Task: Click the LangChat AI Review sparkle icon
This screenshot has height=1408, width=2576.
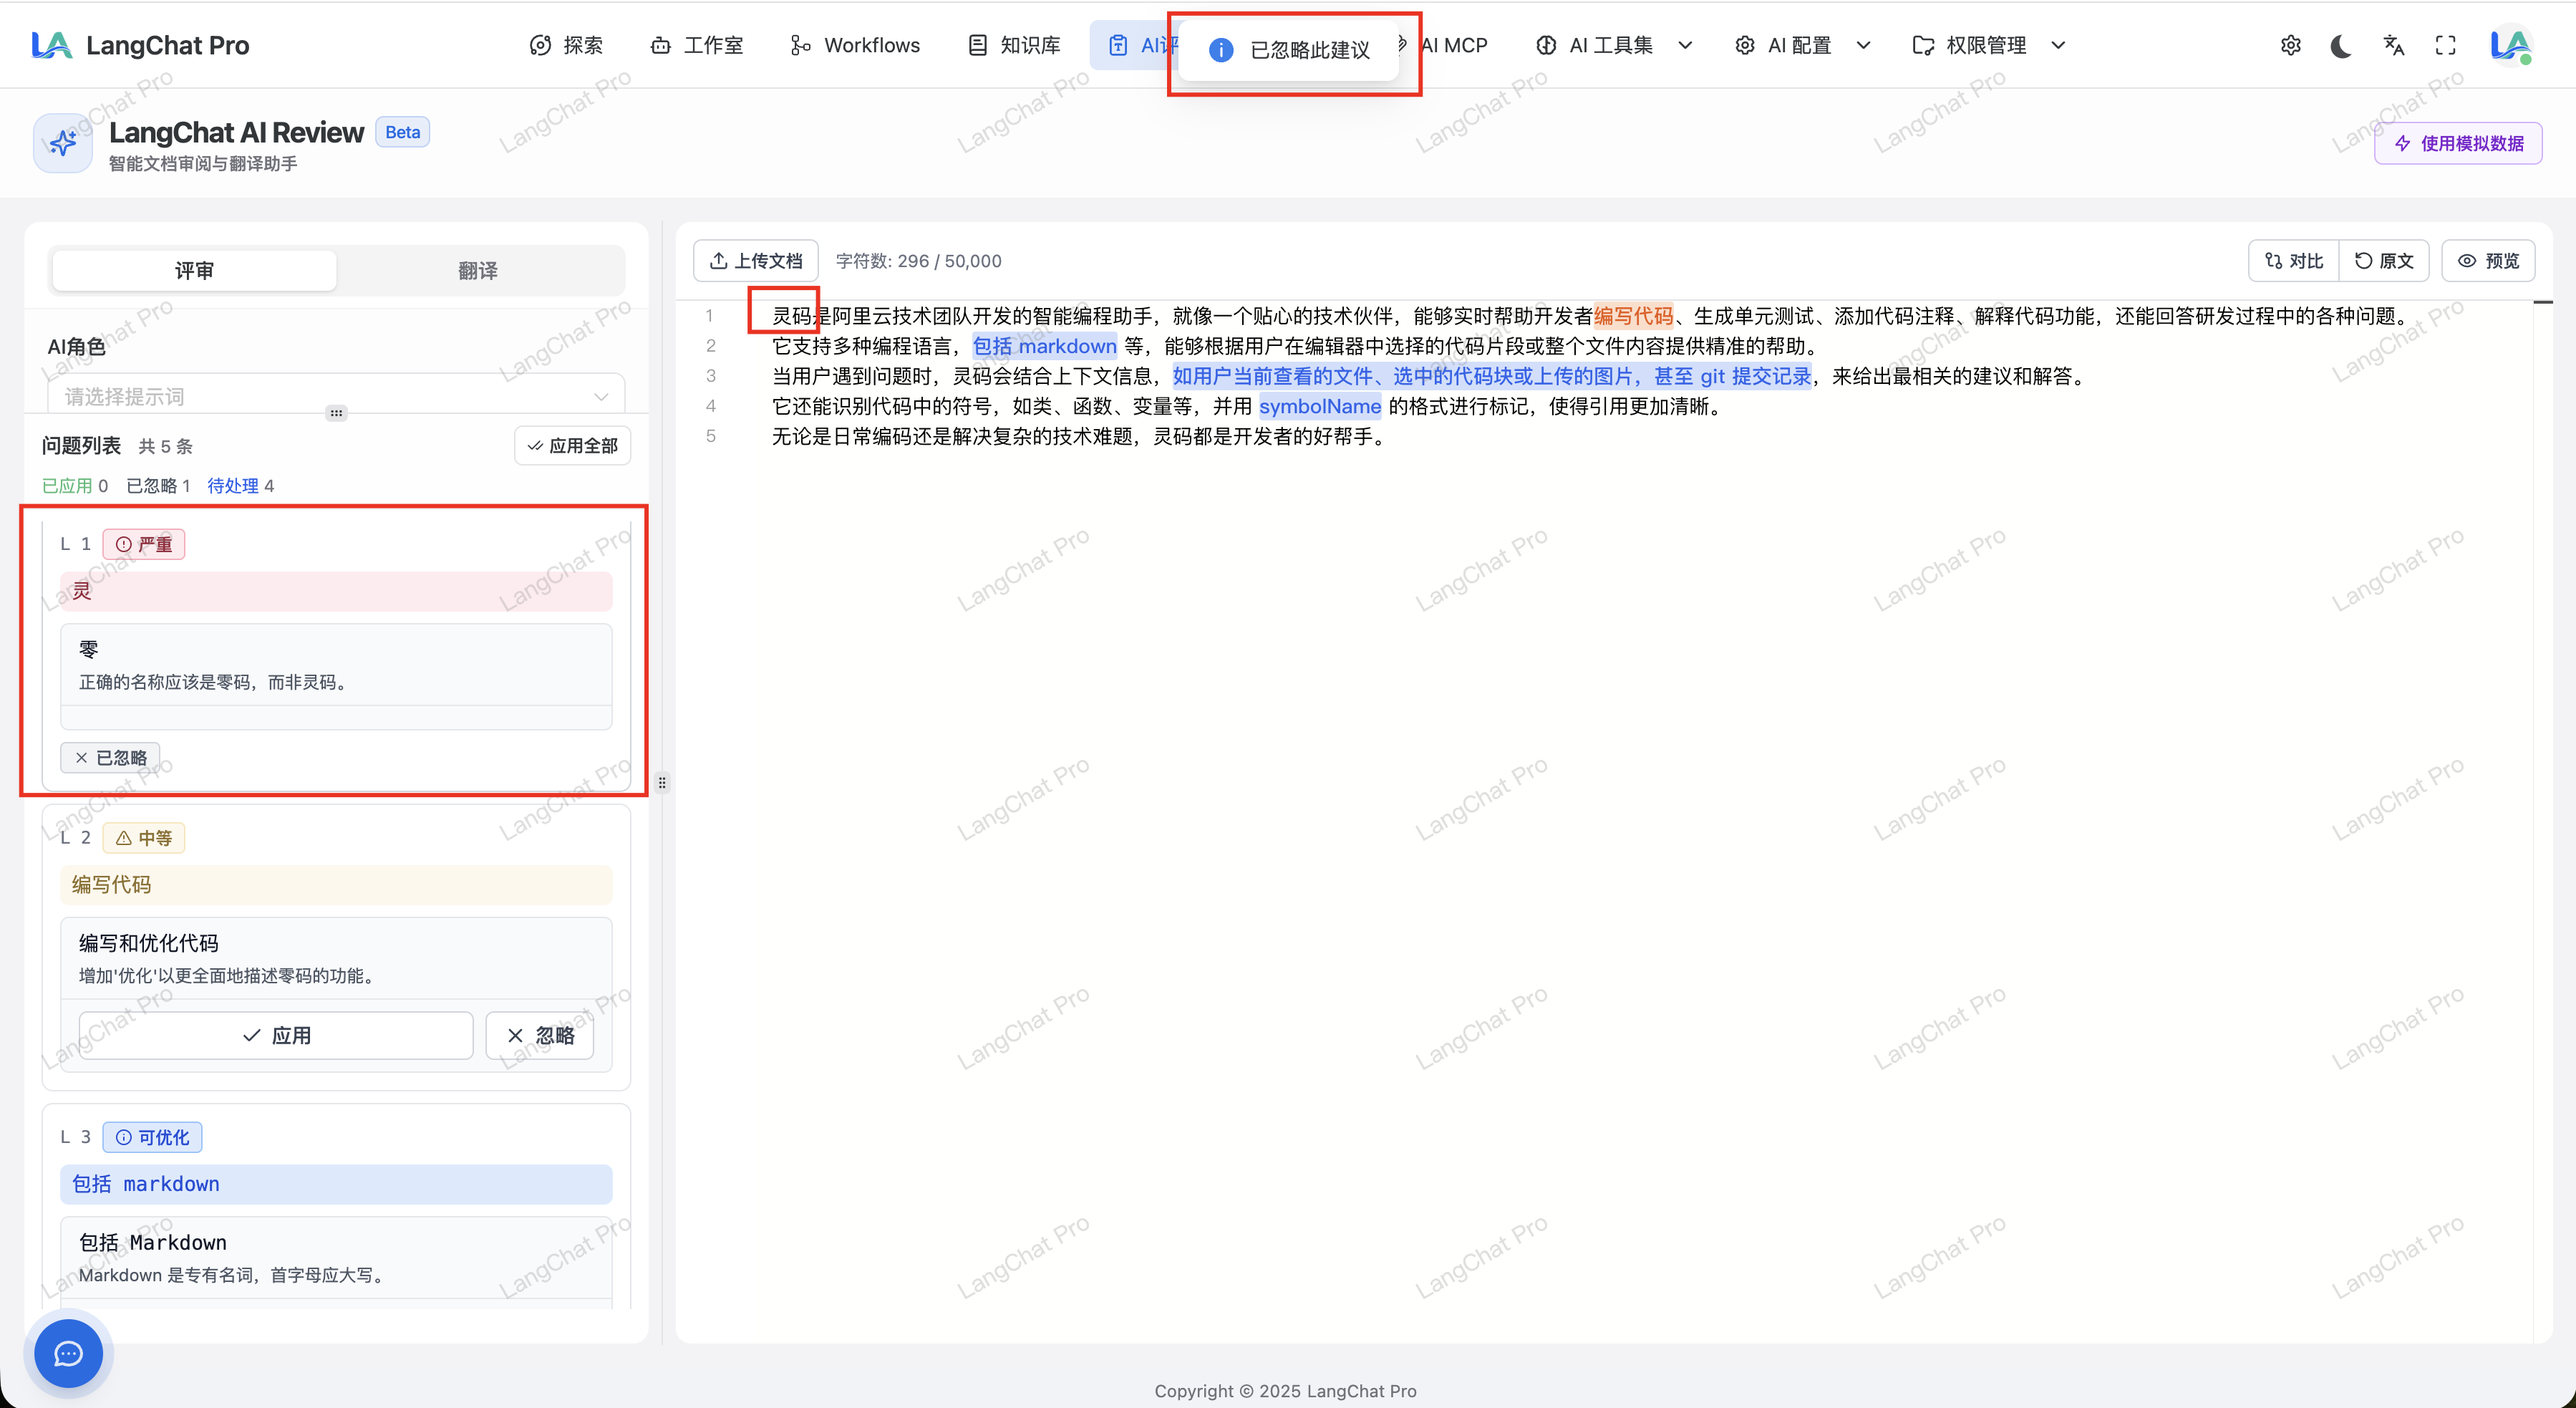Action: (x=63, y=143)
